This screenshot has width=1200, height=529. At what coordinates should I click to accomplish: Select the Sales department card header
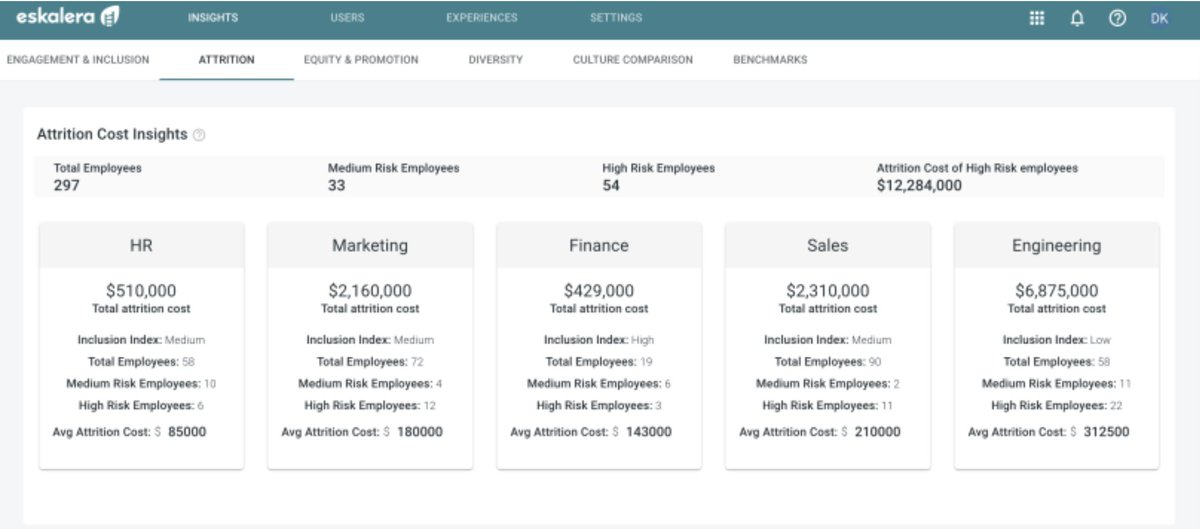click(x=827, y=245)
